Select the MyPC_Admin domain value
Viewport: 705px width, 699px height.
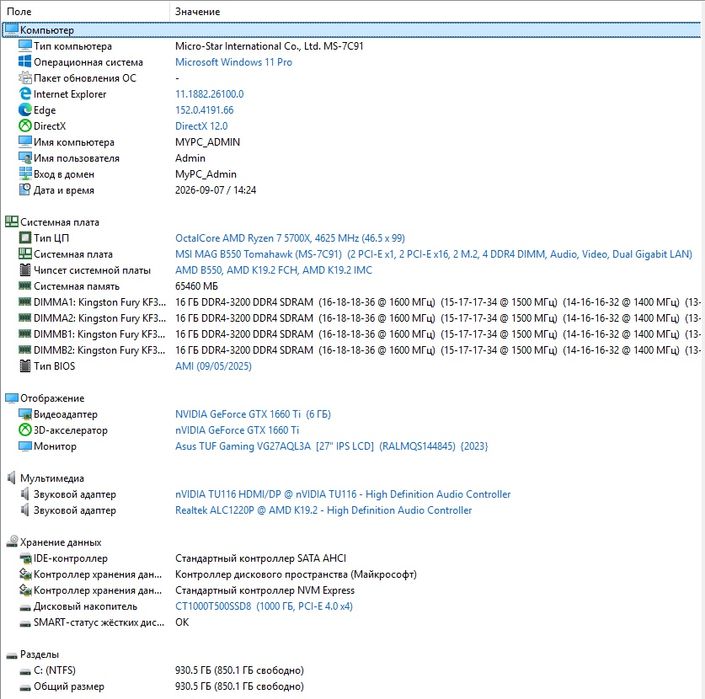click(205, 174)
